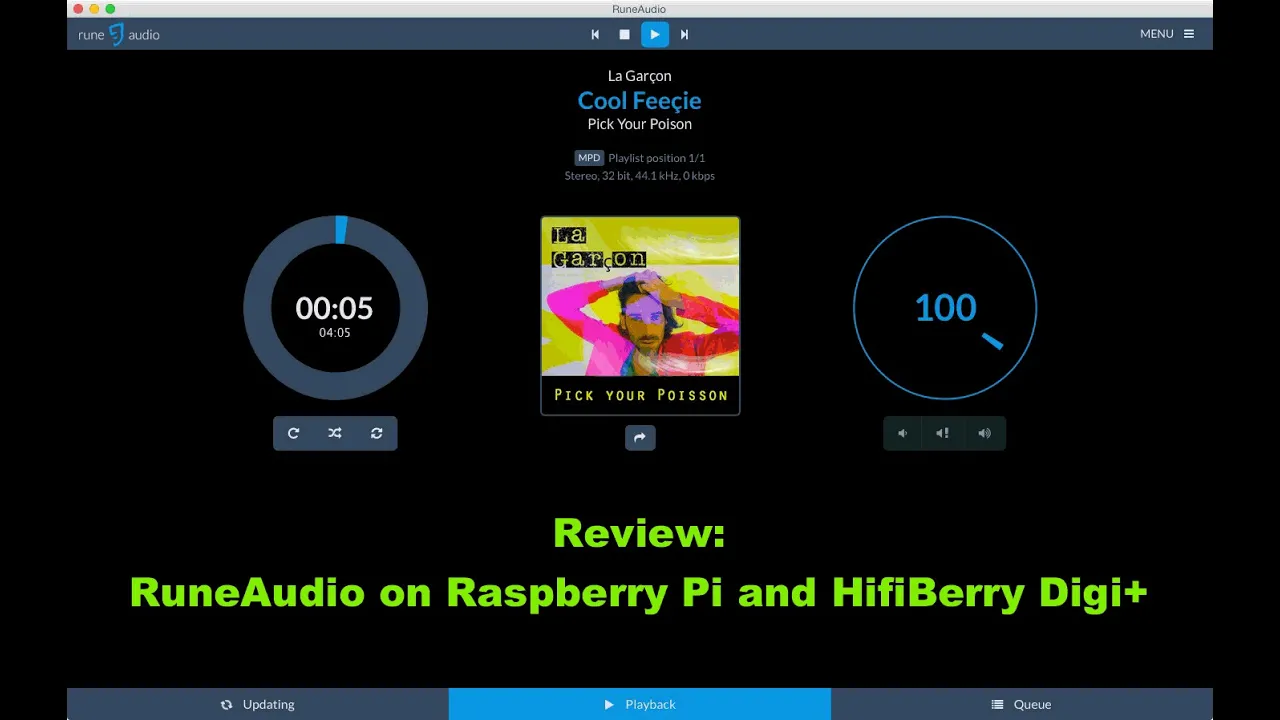Click the total time 04:05
The width and height of the screenshot is (1280, 720).
point(335,333)
